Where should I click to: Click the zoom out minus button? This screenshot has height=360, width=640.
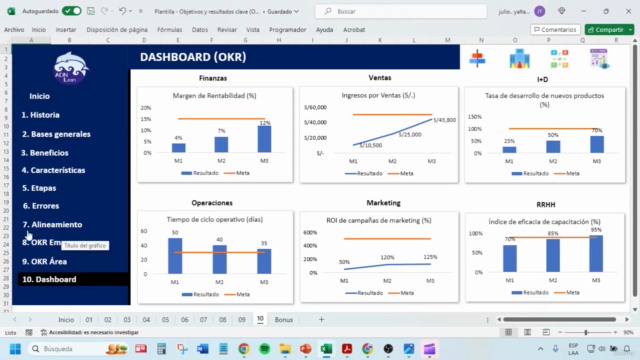[x=560, y=332]
